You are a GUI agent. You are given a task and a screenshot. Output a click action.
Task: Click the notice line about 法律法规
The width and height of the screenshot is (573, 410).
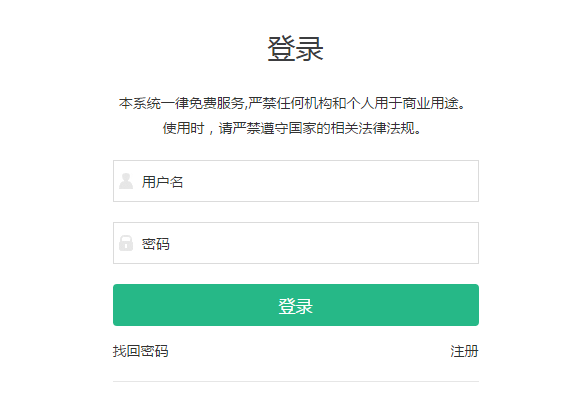coord(292,128)
